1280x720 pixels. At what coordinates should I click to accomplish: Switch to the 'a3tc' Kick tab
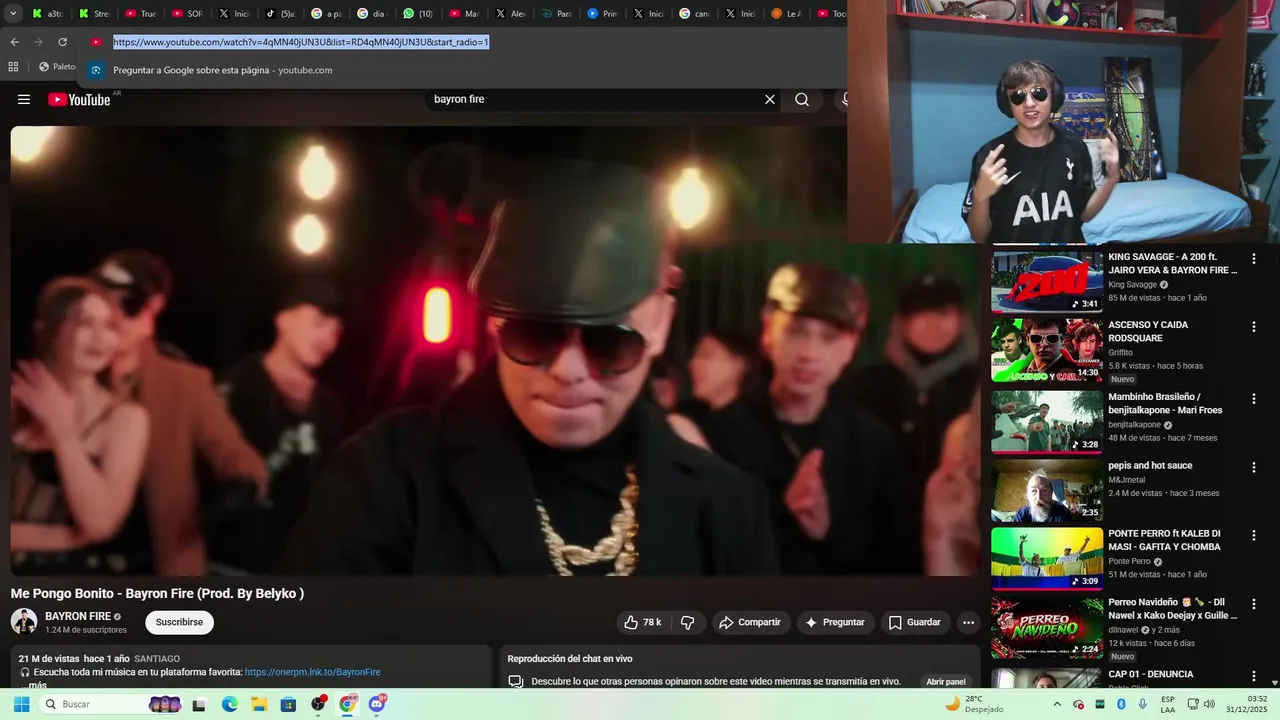click(x=47, y=14)
